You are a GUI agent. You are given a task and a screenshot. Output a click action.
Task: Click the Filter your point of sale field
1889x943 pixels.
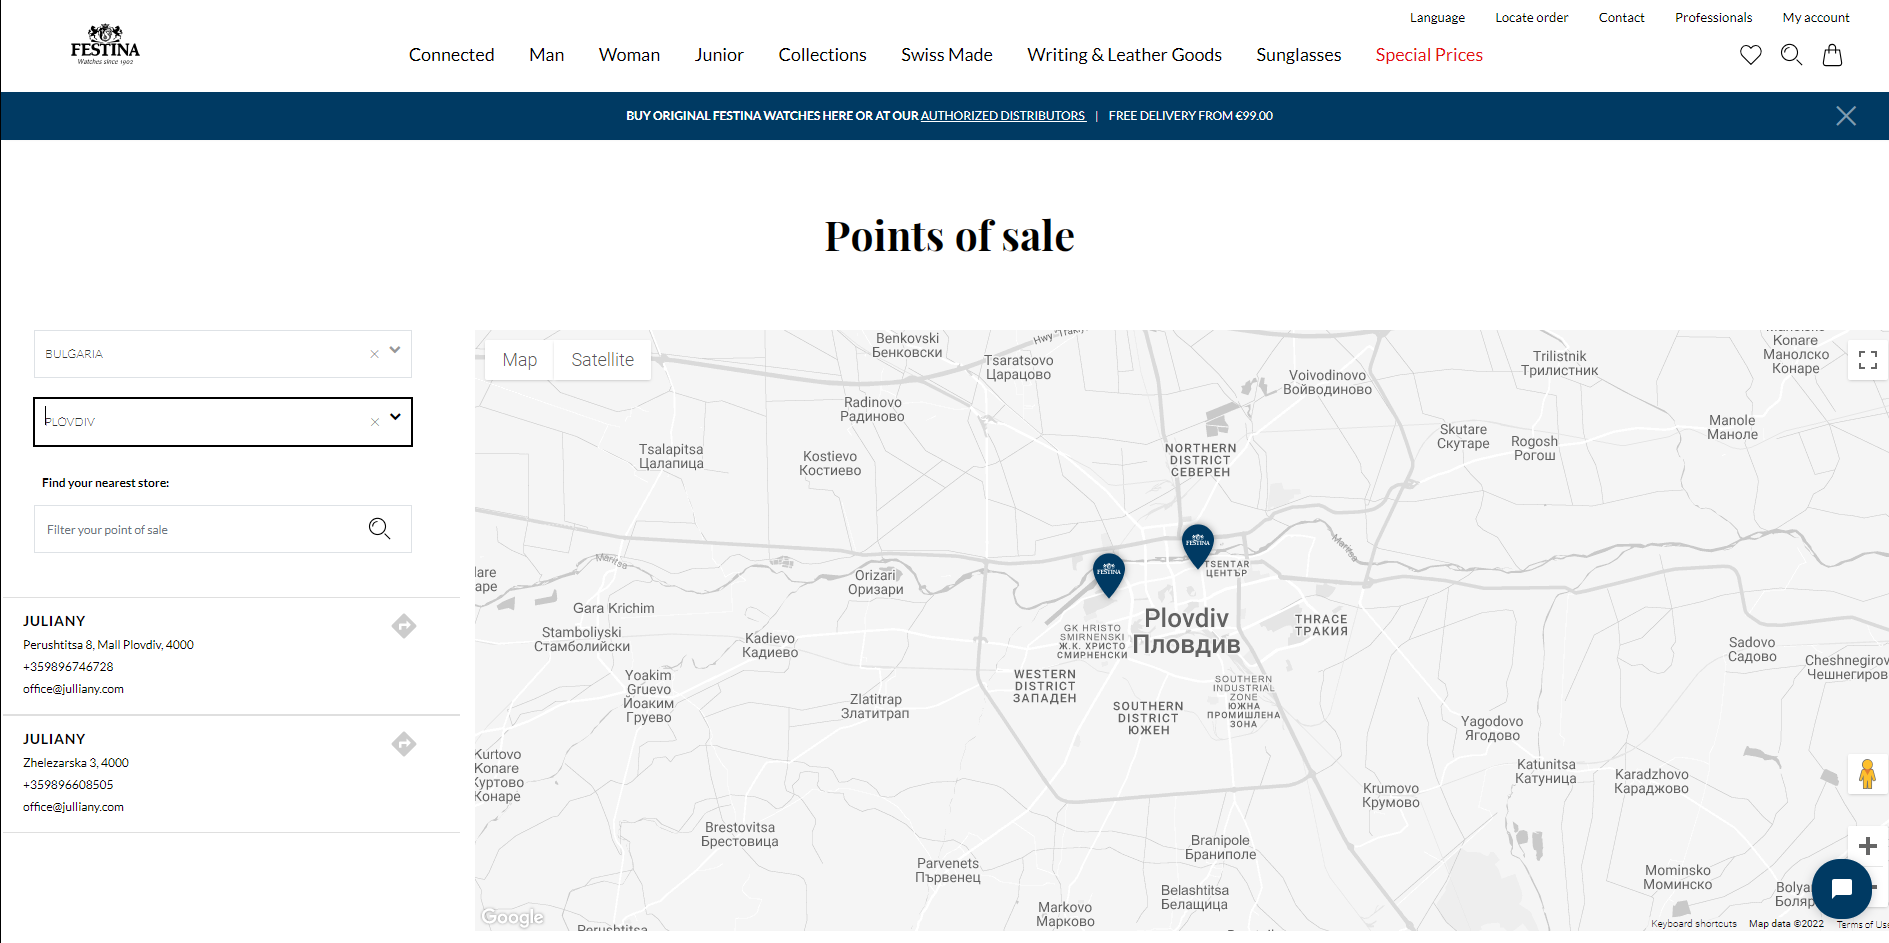point(200,530)
